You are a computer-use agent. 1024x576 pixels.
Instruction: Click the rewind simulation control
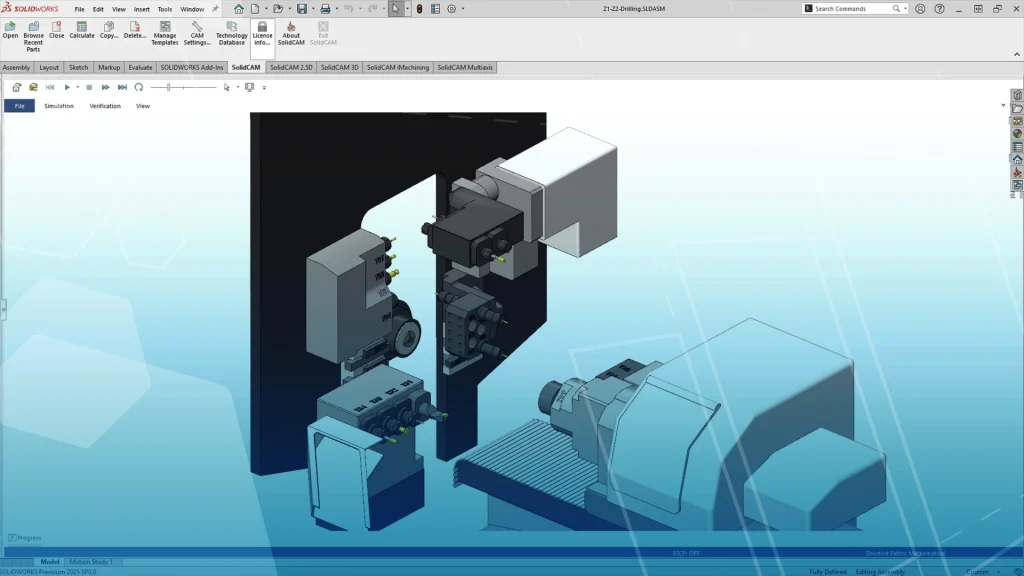coord(50,87)
